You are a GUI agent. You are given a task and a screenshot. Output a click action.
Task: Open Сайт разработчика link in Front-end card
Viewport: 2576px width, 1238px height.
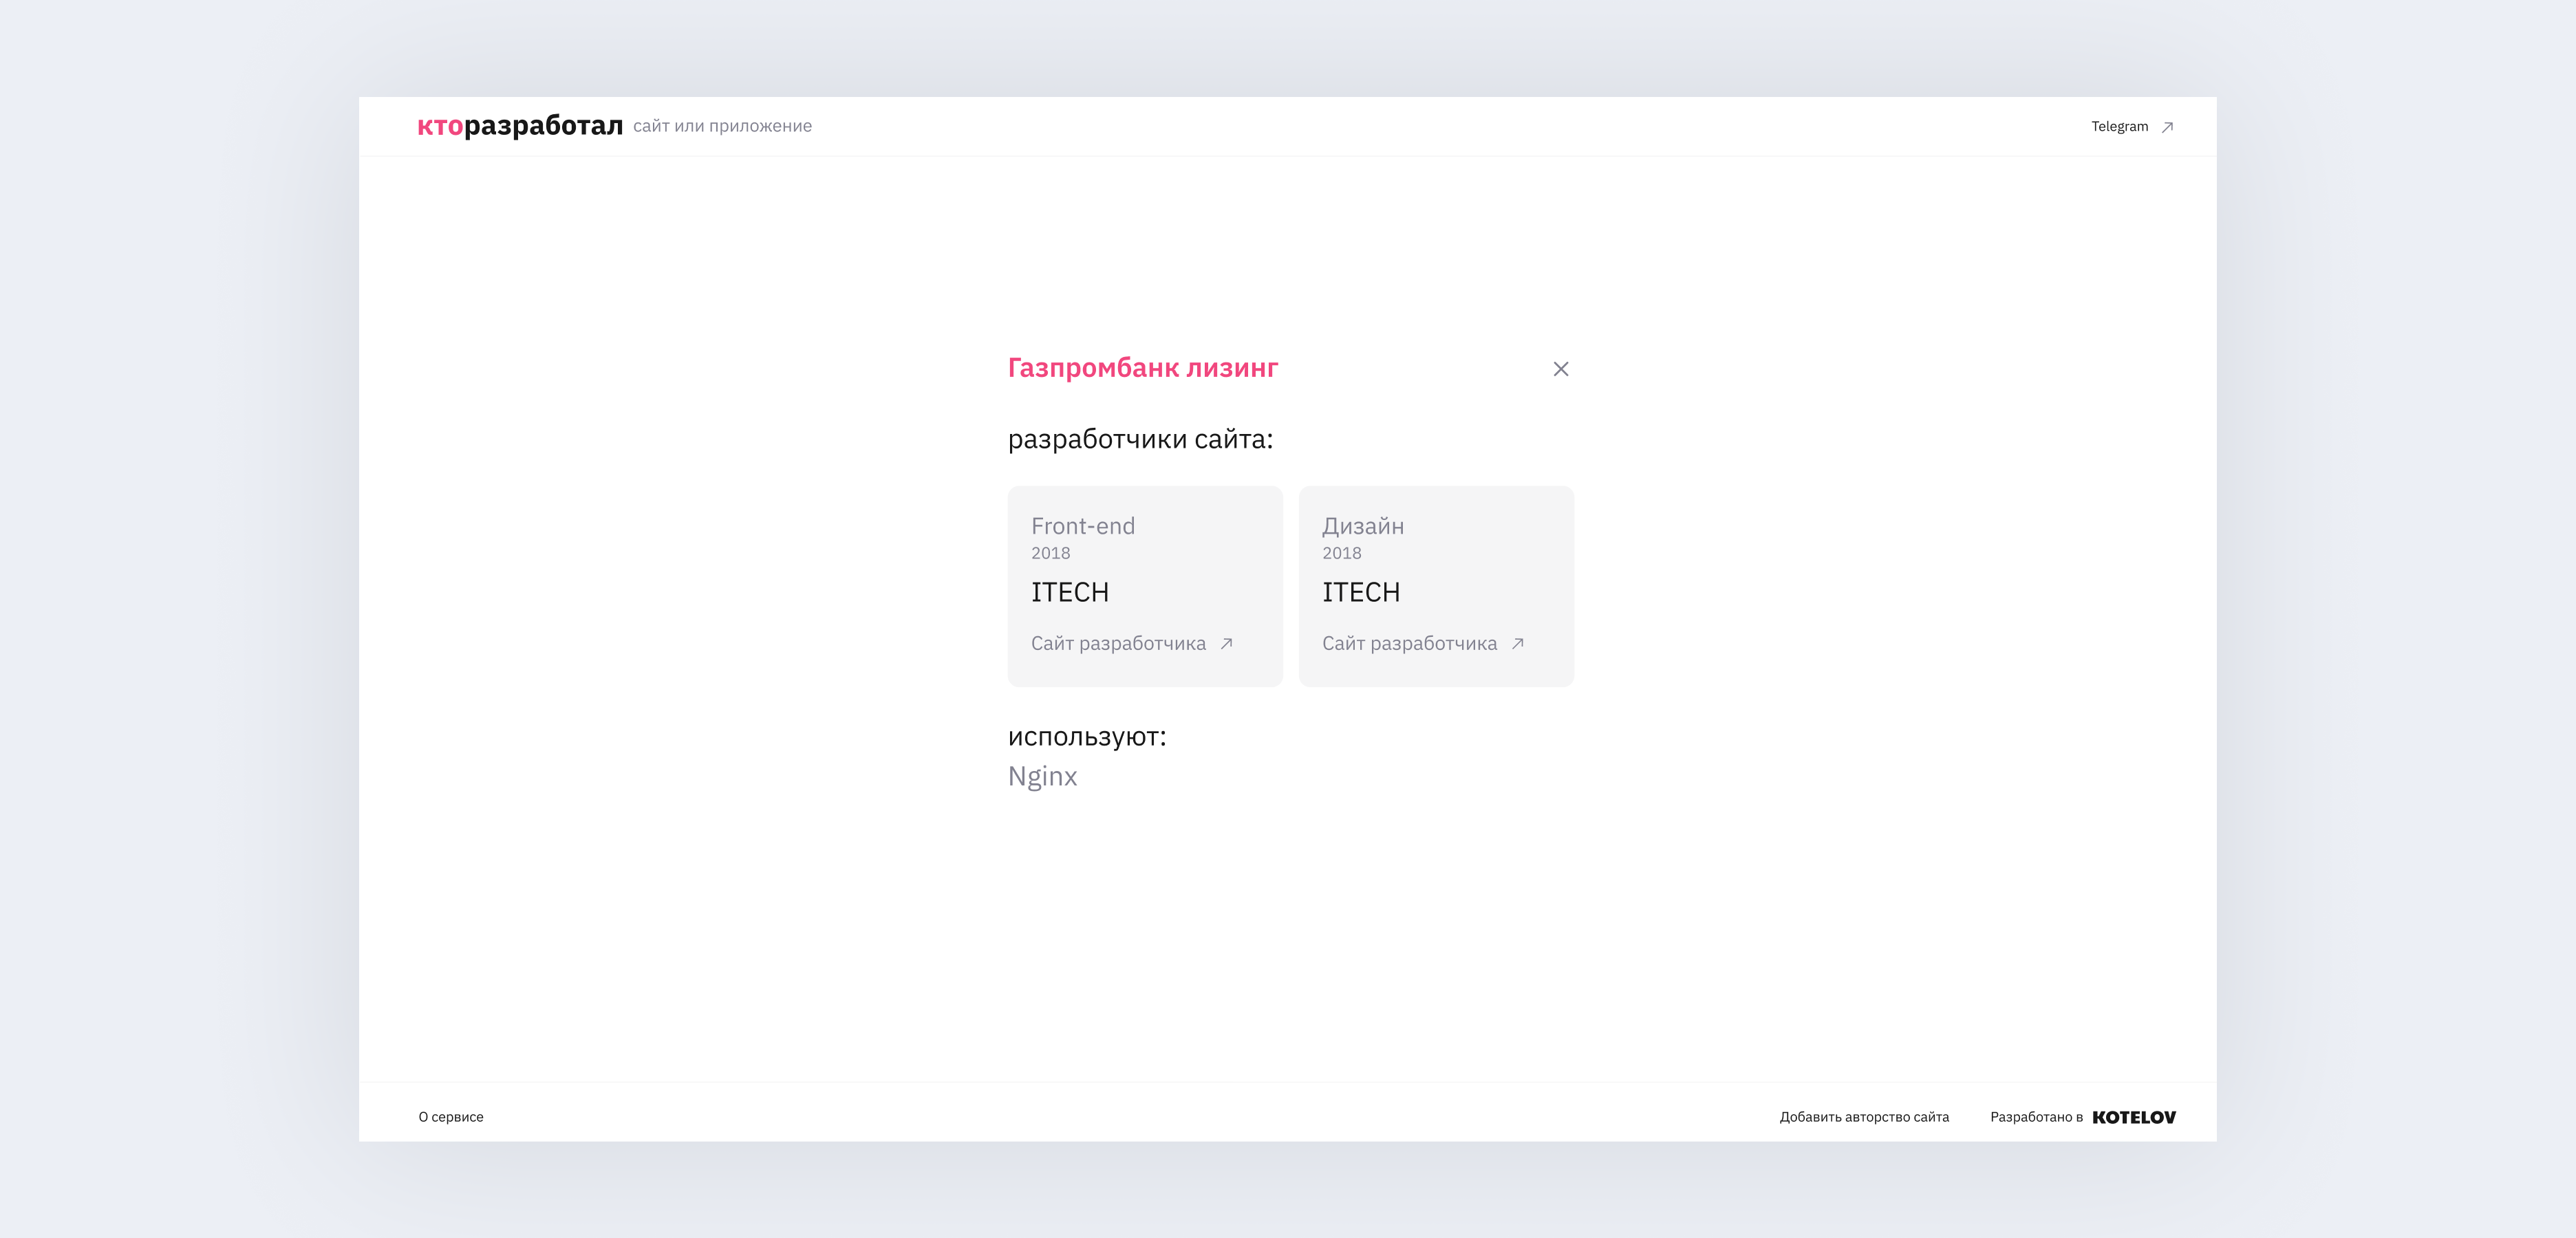1118,644
